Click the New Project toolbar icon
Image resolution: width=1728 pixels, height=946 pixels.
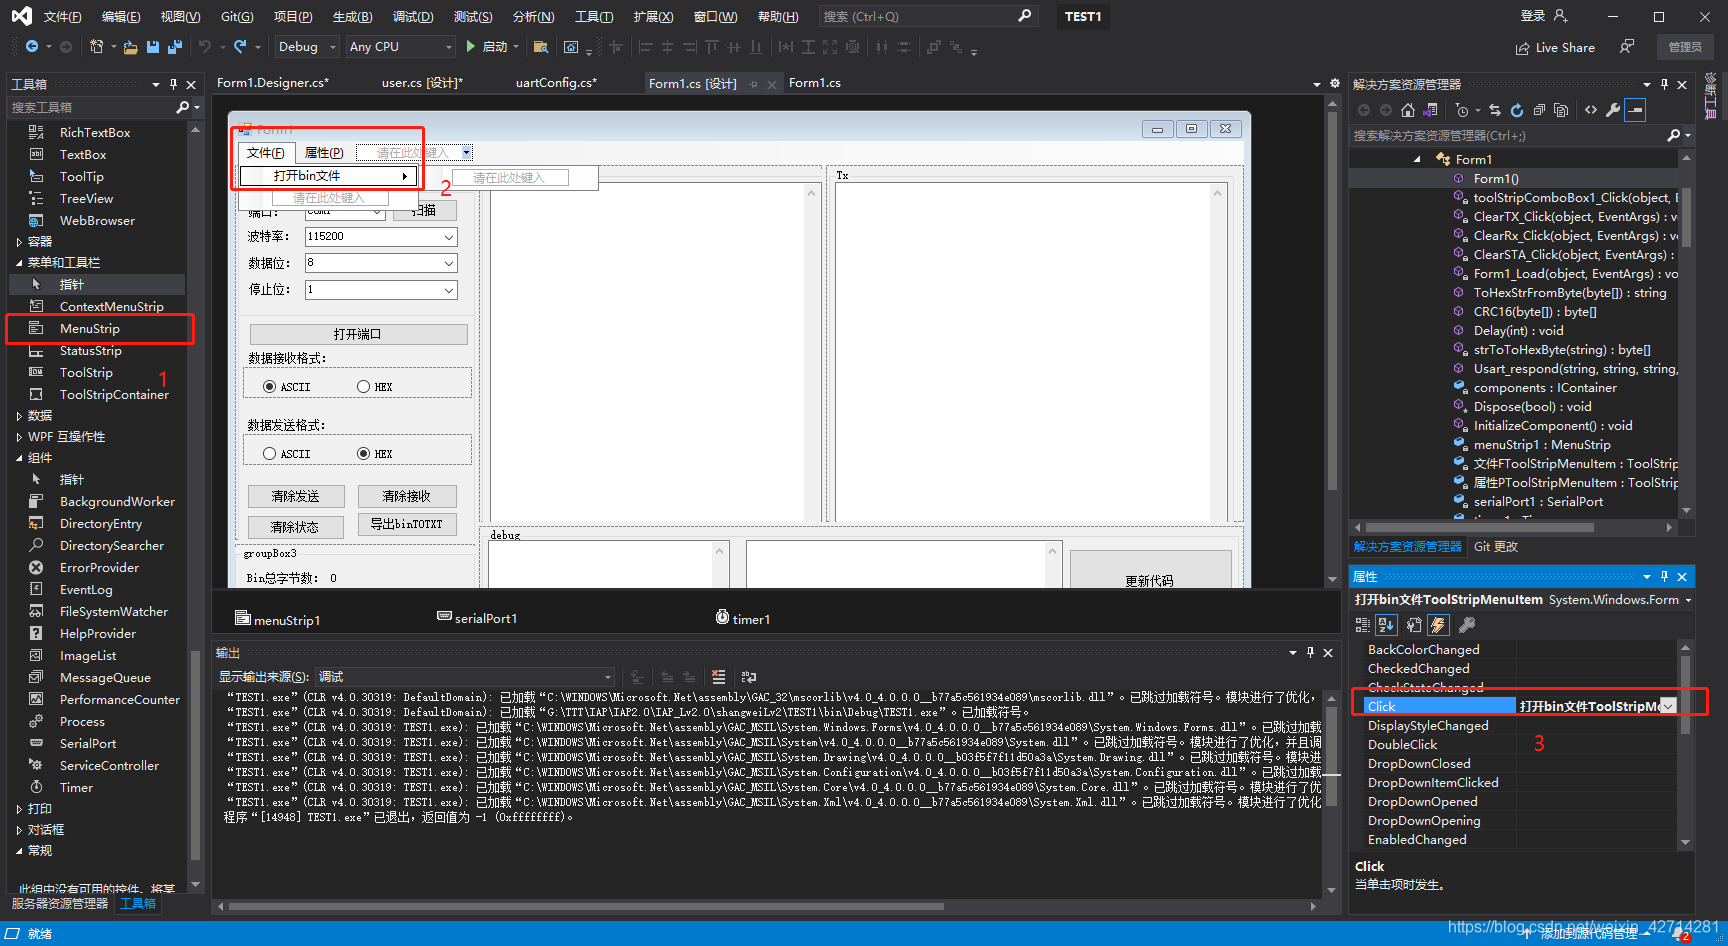[96, 47]
